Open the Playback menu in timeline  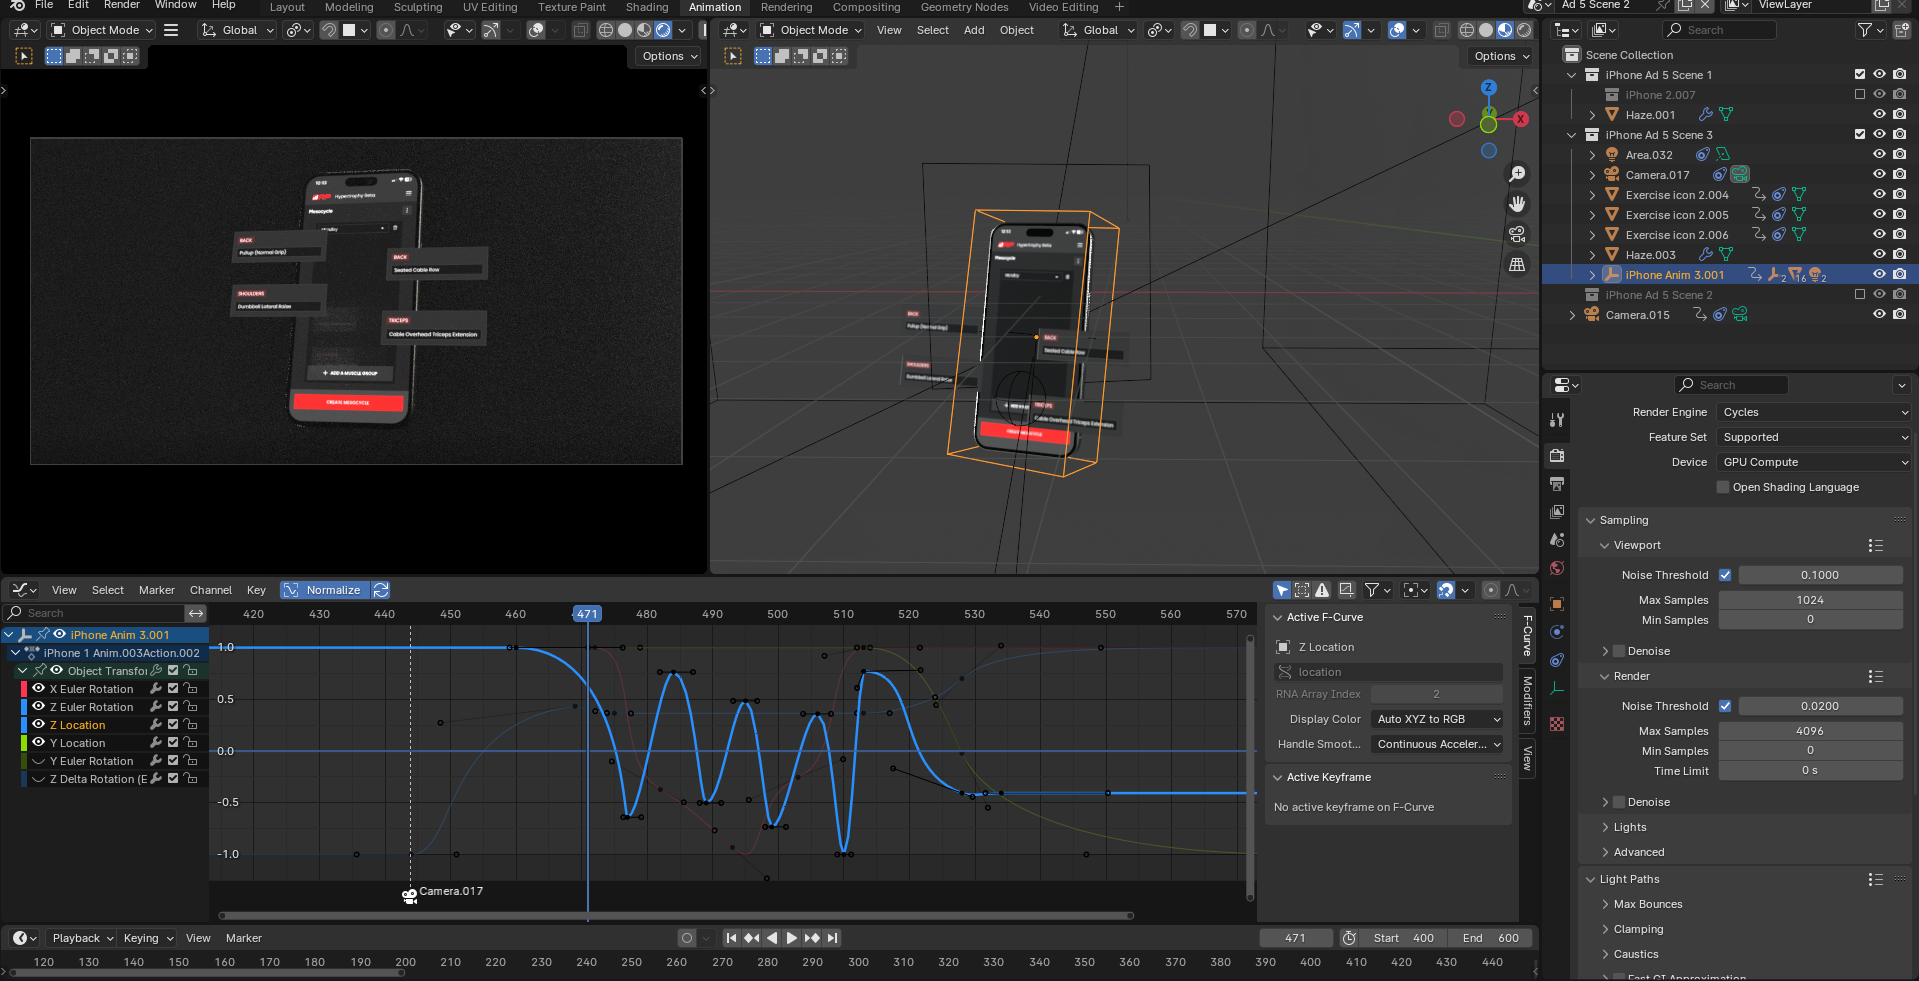83,938
